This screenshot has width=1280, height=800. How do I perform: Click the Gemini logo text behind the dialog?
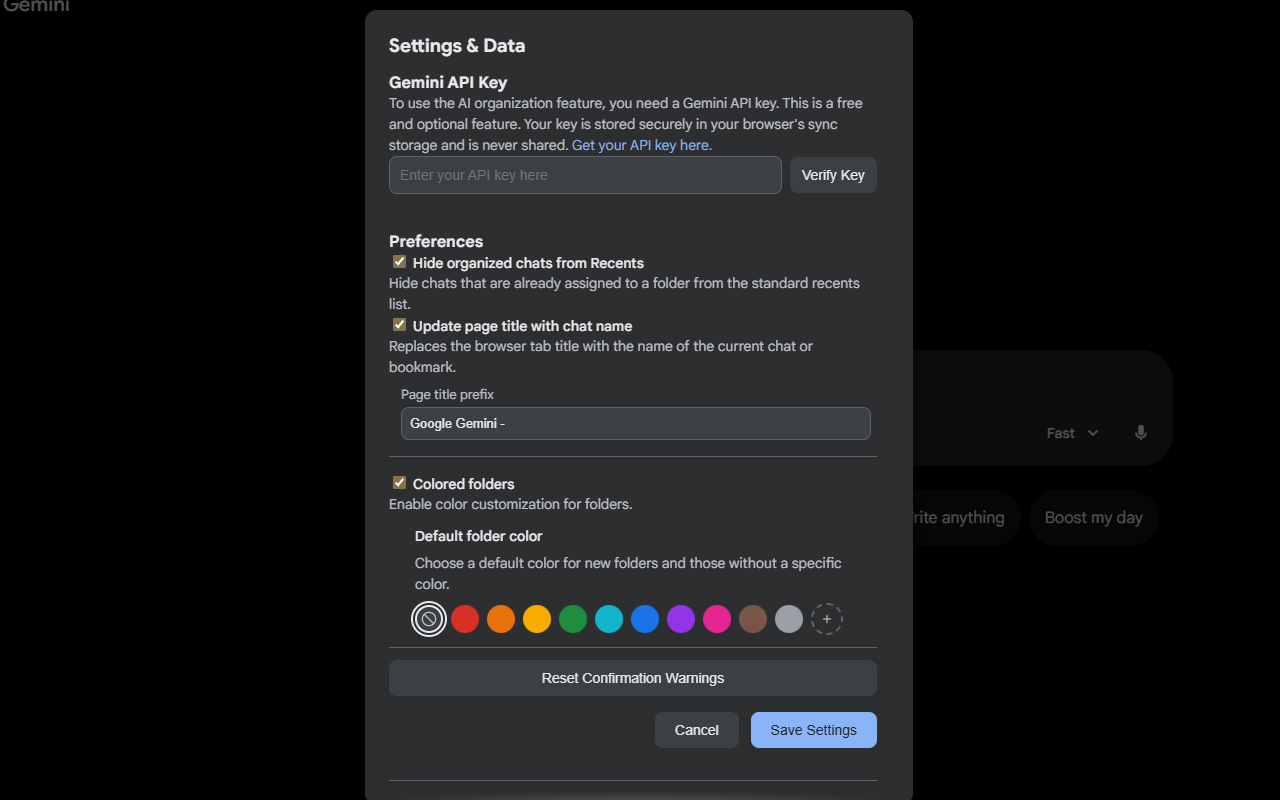(x=36, y=5)
